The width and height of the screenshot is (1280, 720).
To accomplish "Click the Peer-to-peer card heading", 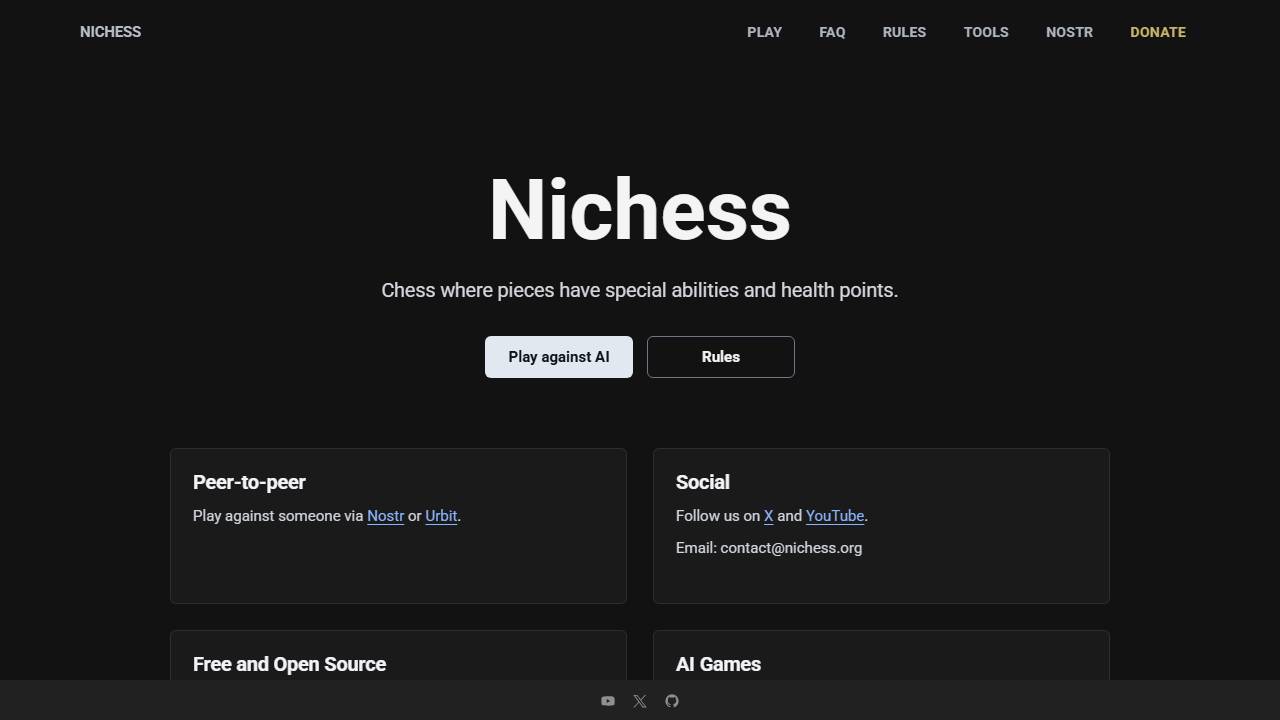I will [249, 482].
